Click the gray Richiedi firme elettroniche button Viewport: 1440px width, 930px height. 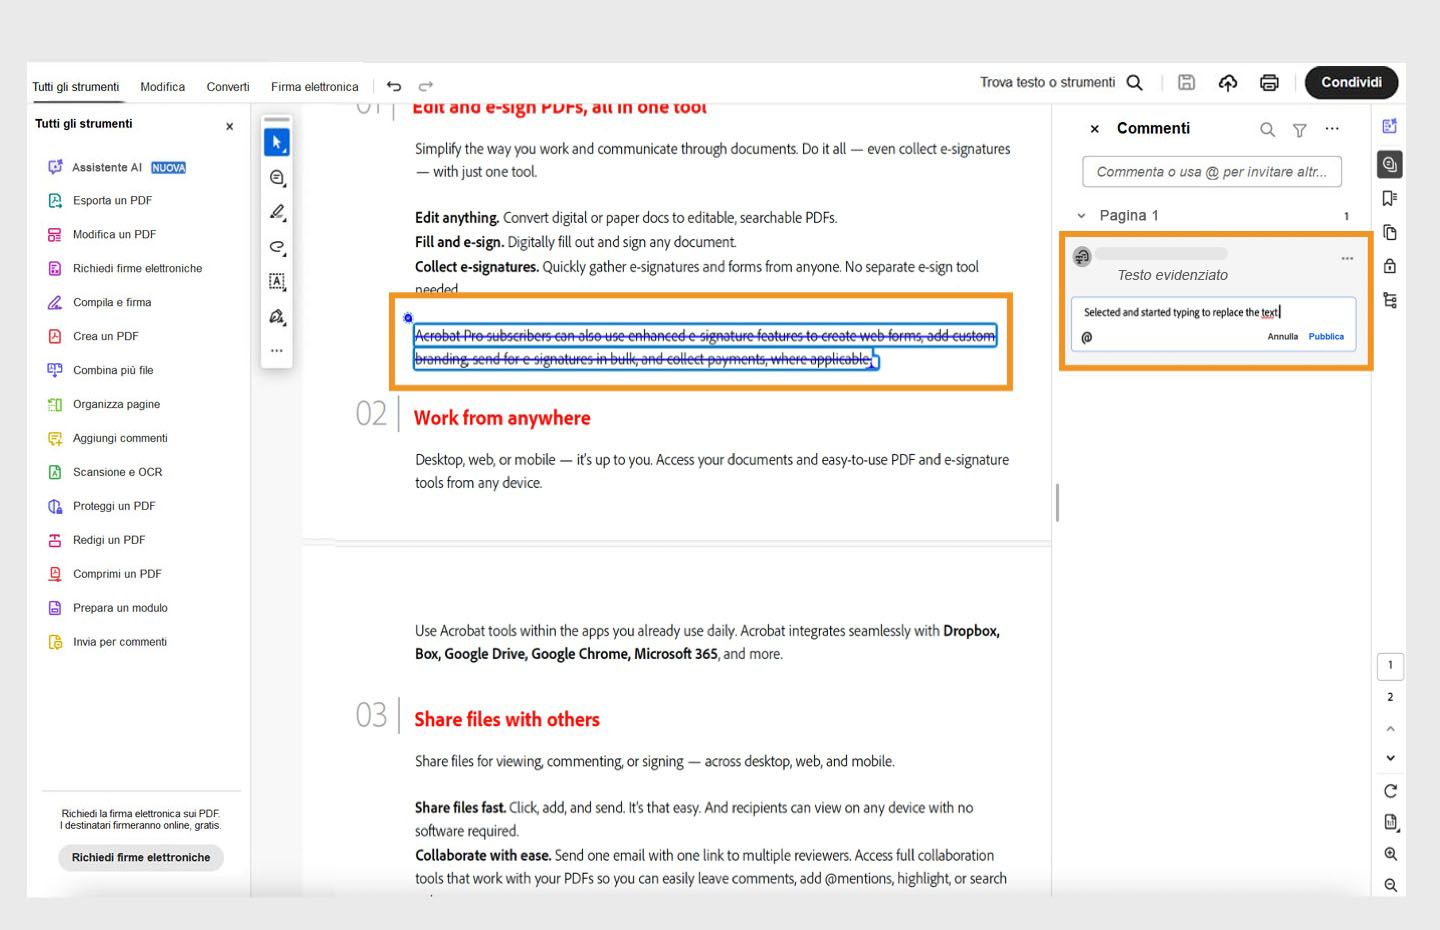click(141, 857)
